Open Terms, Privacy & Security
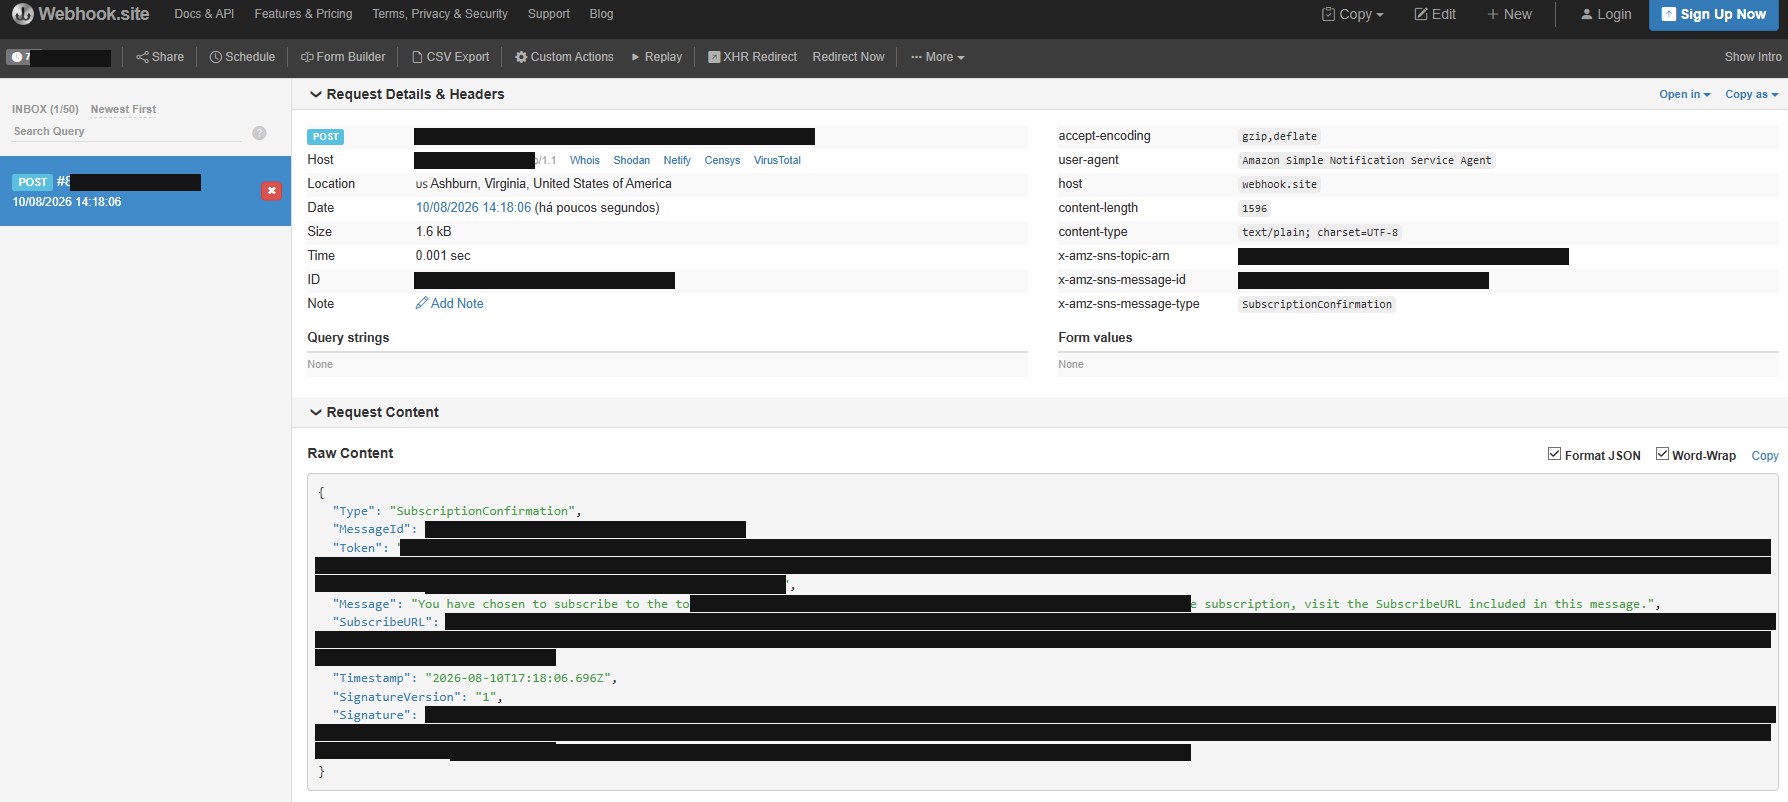 440,14
